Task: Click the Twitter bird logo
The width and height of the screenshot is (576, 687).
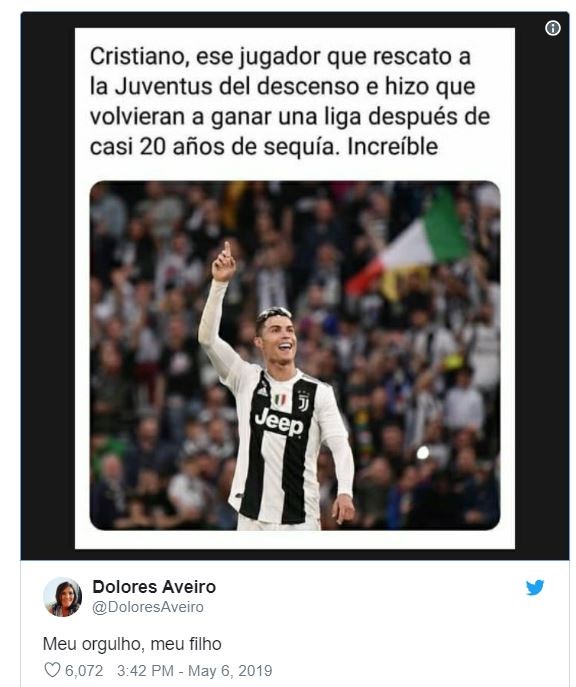Action: pyautogui.click(x=535, y=588)
